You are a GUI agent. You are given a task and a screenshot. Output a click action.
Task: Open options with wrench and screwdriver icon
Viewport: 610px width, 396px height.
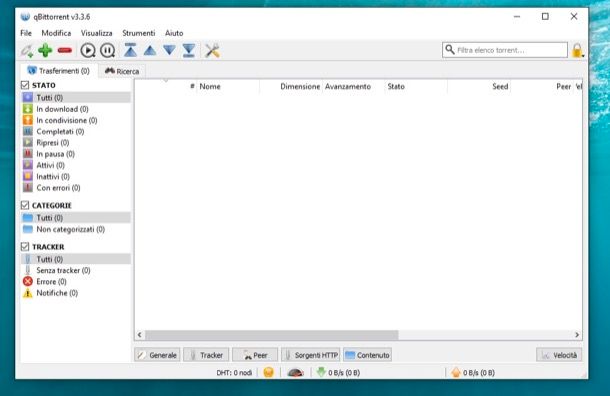click(x=212, y=51)
